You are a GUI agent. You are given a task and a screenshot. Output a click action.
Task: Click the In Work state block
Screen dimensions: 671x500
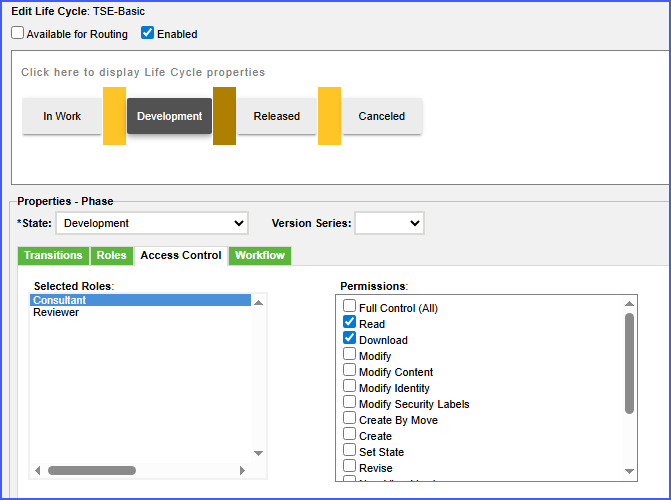point(62,116)
